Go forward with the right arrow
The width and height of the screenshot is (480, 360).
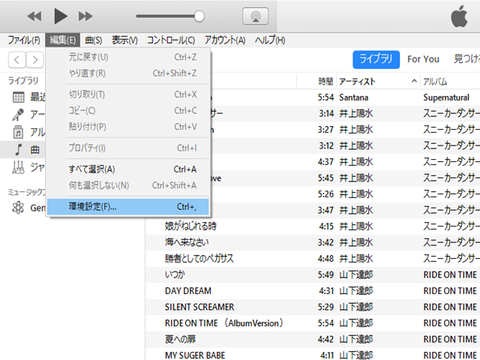click(35, 60)
